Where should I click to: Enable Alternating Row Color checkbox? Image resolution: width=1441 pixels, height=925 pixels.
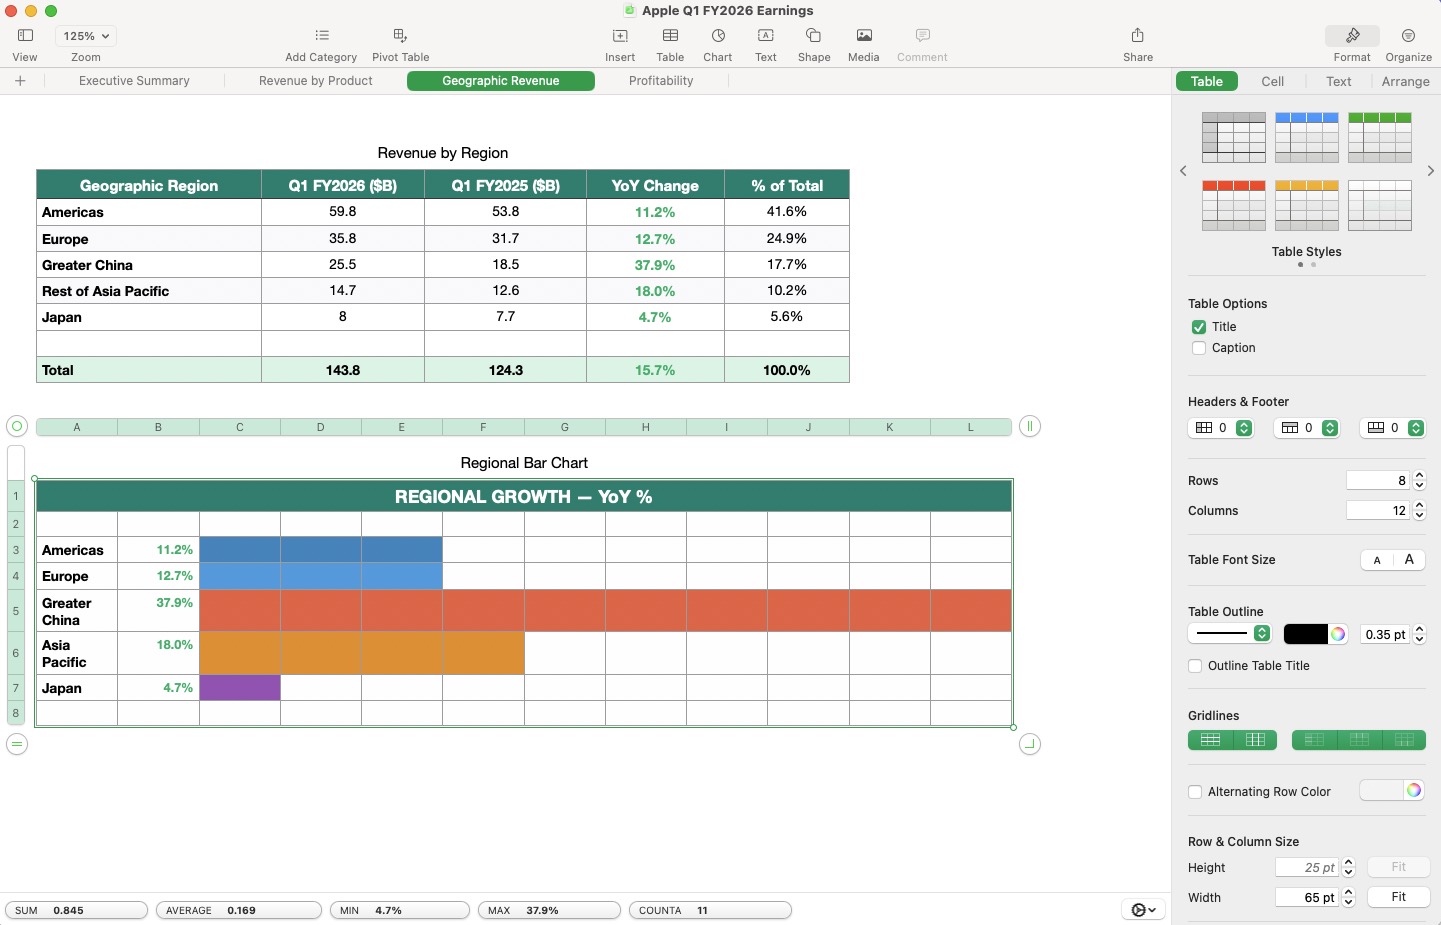click(x=1195, y=792)
